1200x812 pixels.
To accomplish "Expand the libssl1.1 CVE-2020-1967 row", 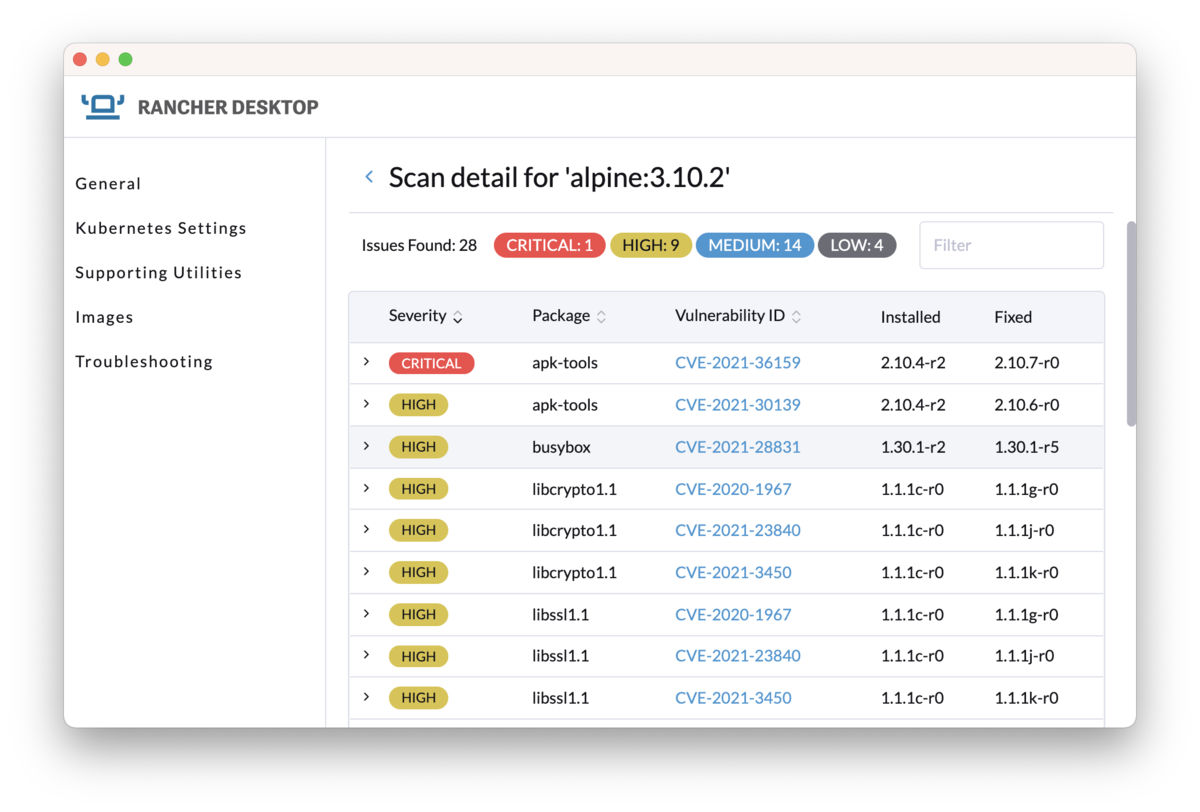I will coord(366,613).
